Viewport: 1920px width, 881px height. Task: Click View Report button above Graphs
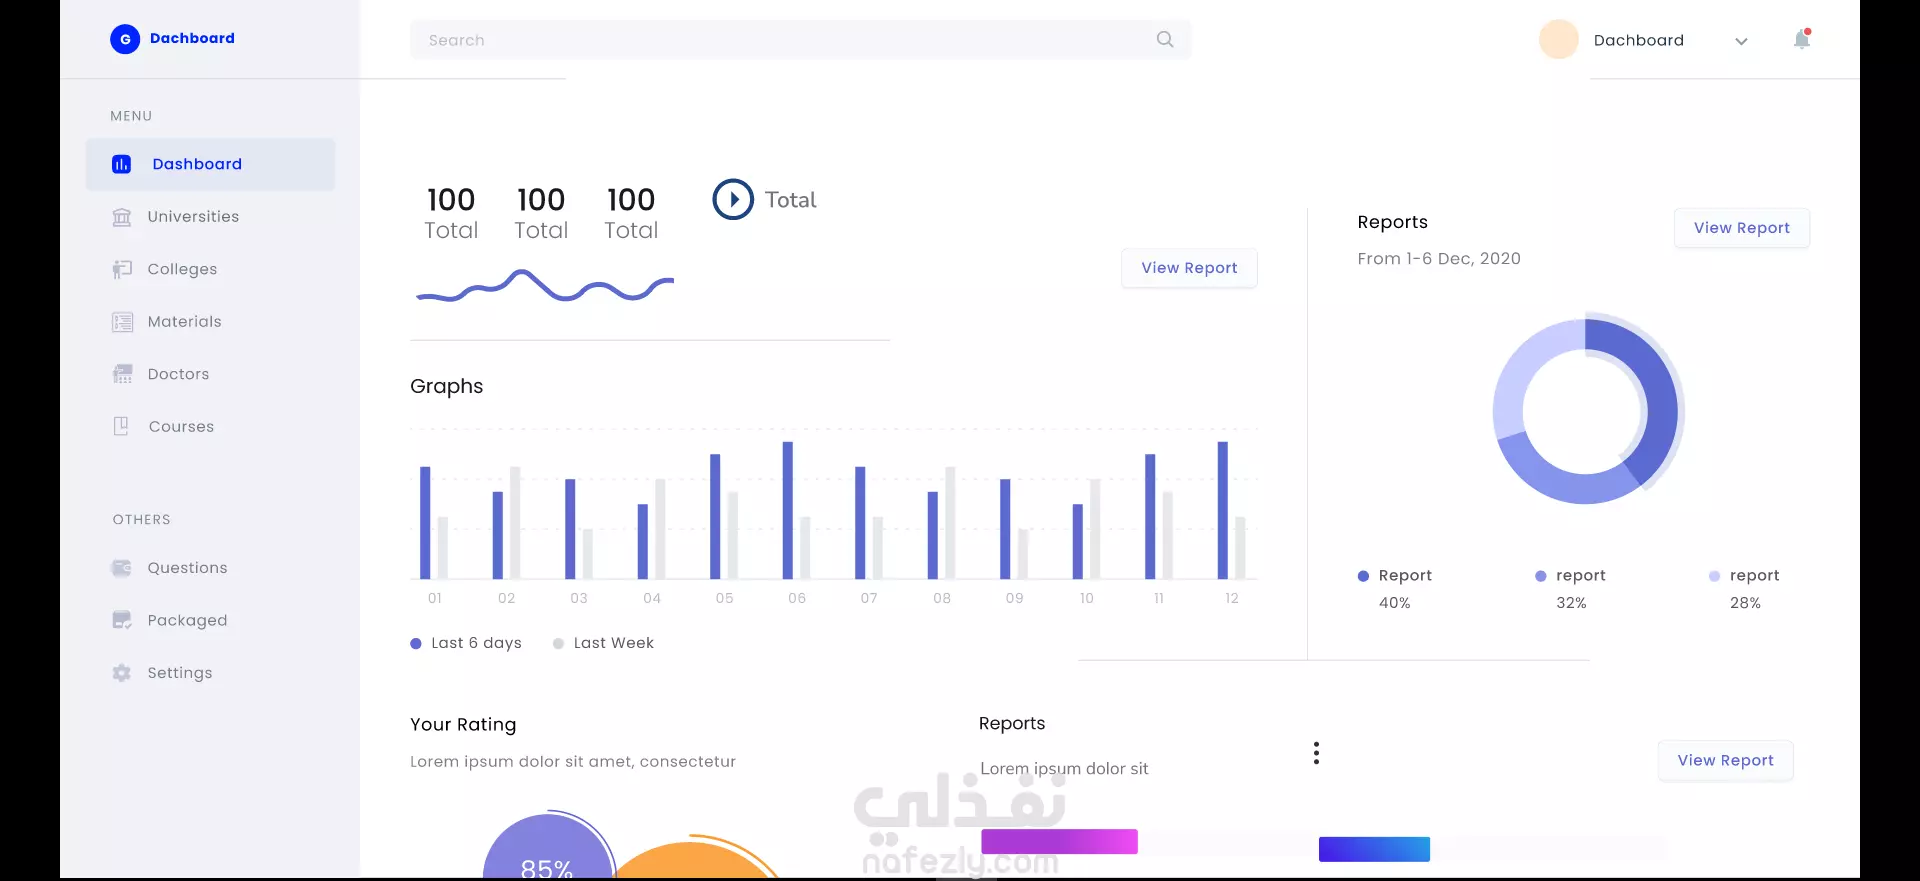1189,268
